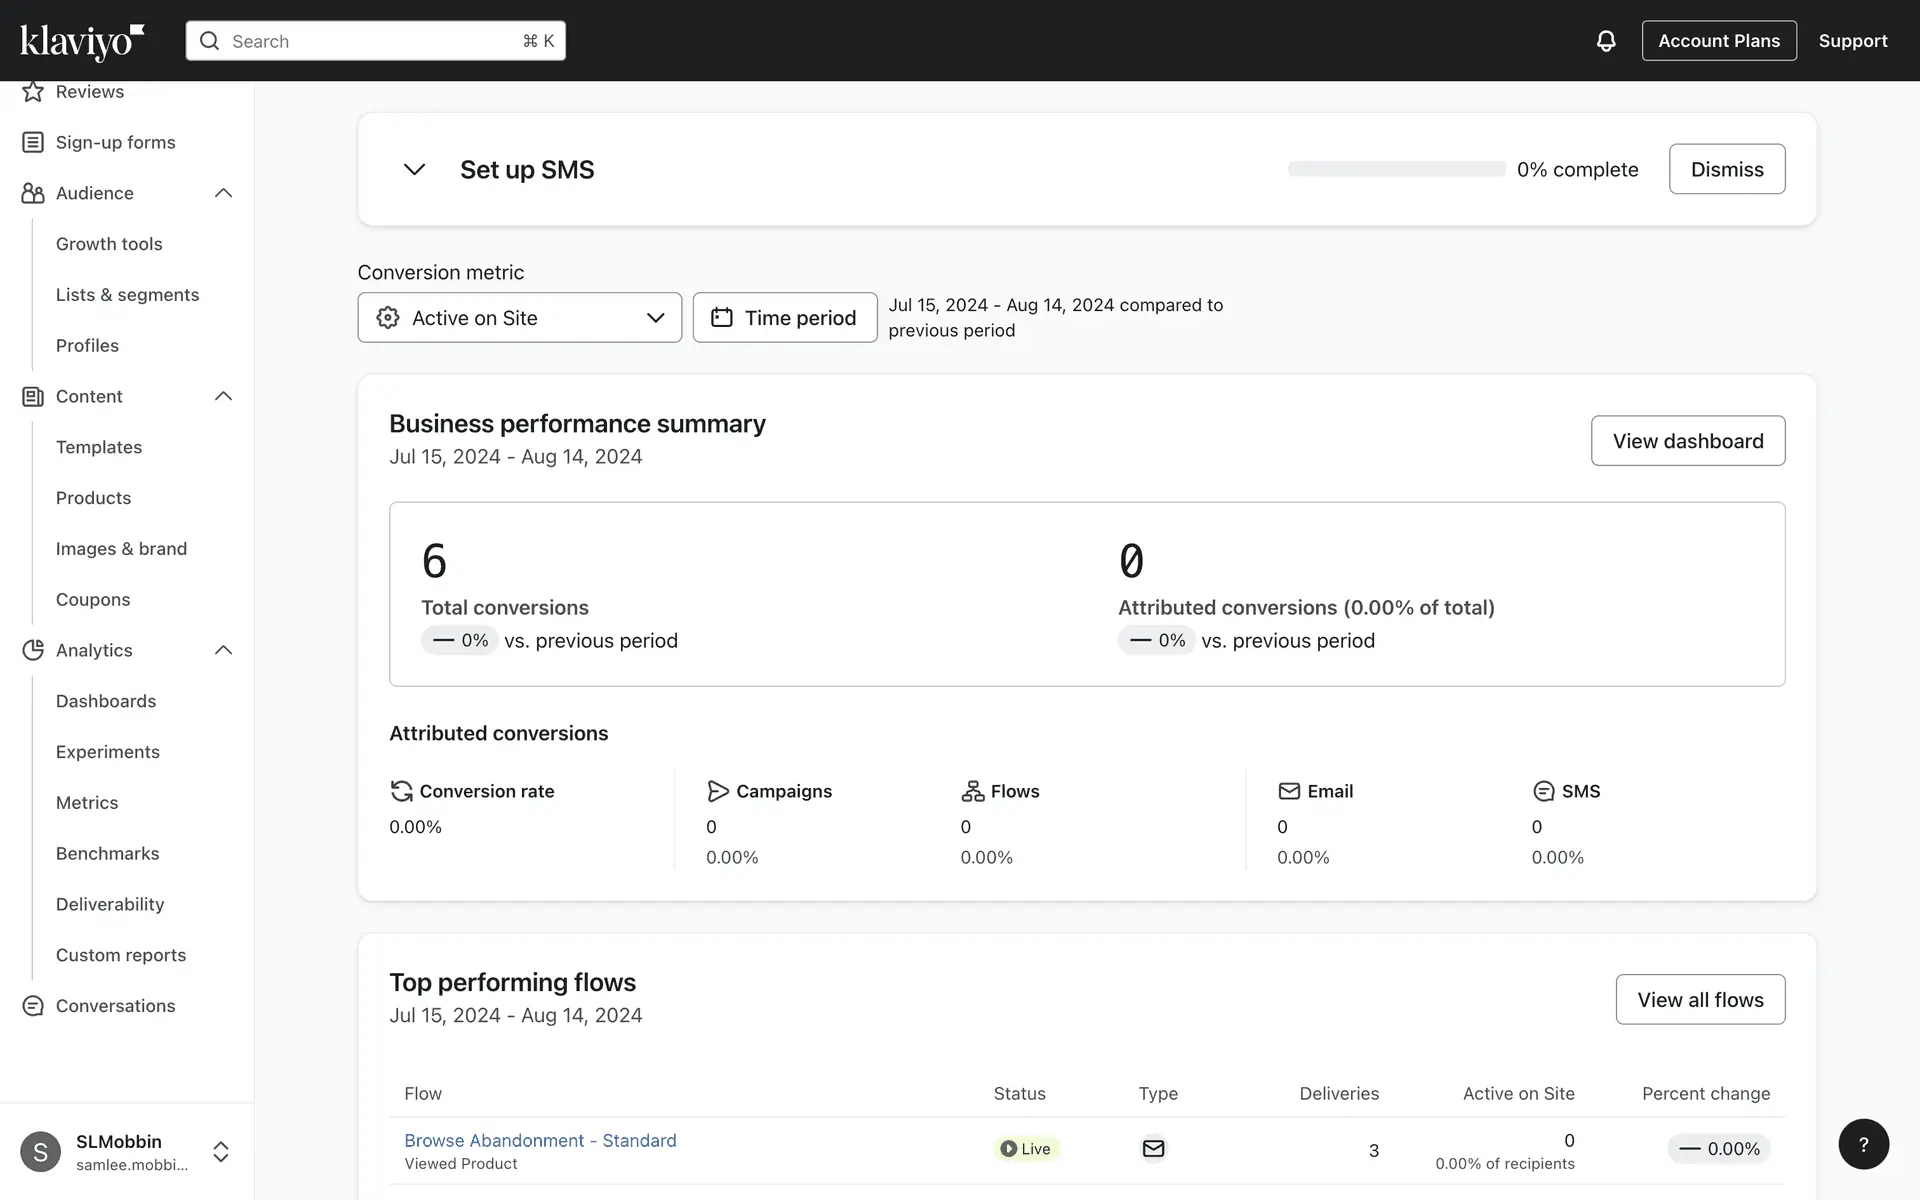1920x1200 pixels.
Task: Collapse the Audience menu chevron
Action: pos(224,193)
